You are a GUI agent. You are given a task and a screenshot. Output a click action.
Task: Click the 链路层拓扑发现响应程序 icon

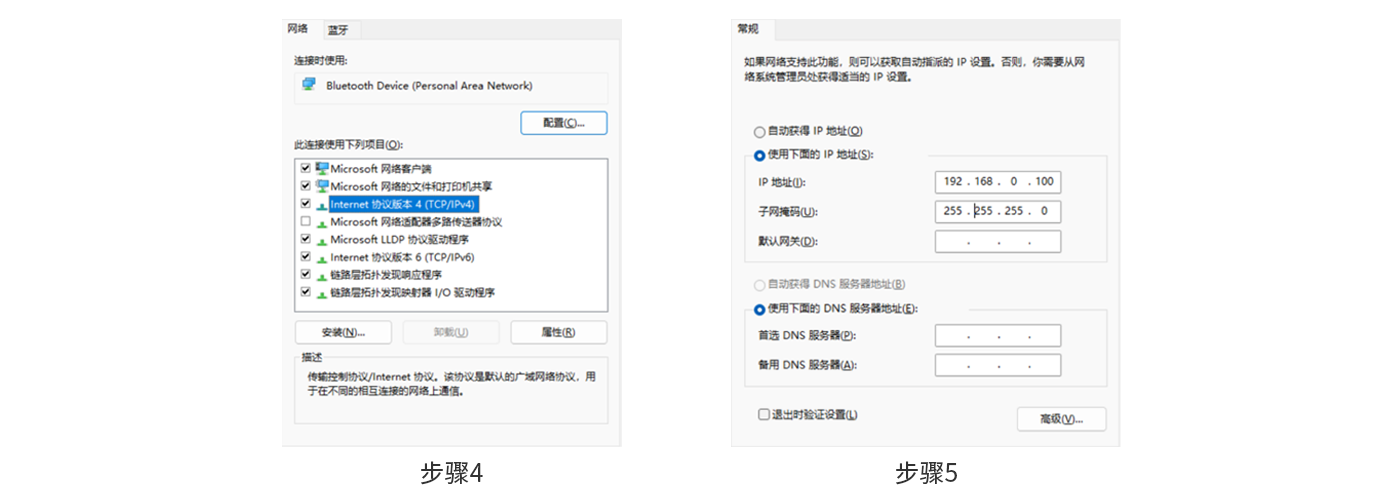[322, 275]
